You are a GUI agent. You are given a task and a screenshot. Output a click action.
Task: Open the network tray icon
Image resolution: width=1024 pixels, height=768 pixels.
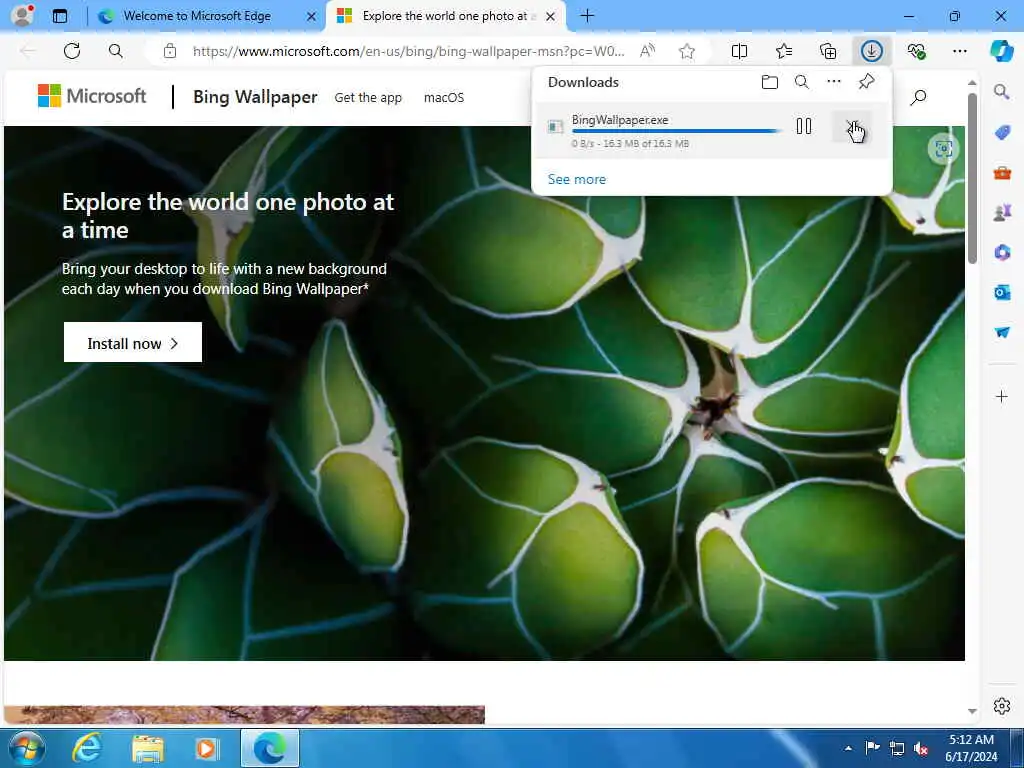pos(897,748)
